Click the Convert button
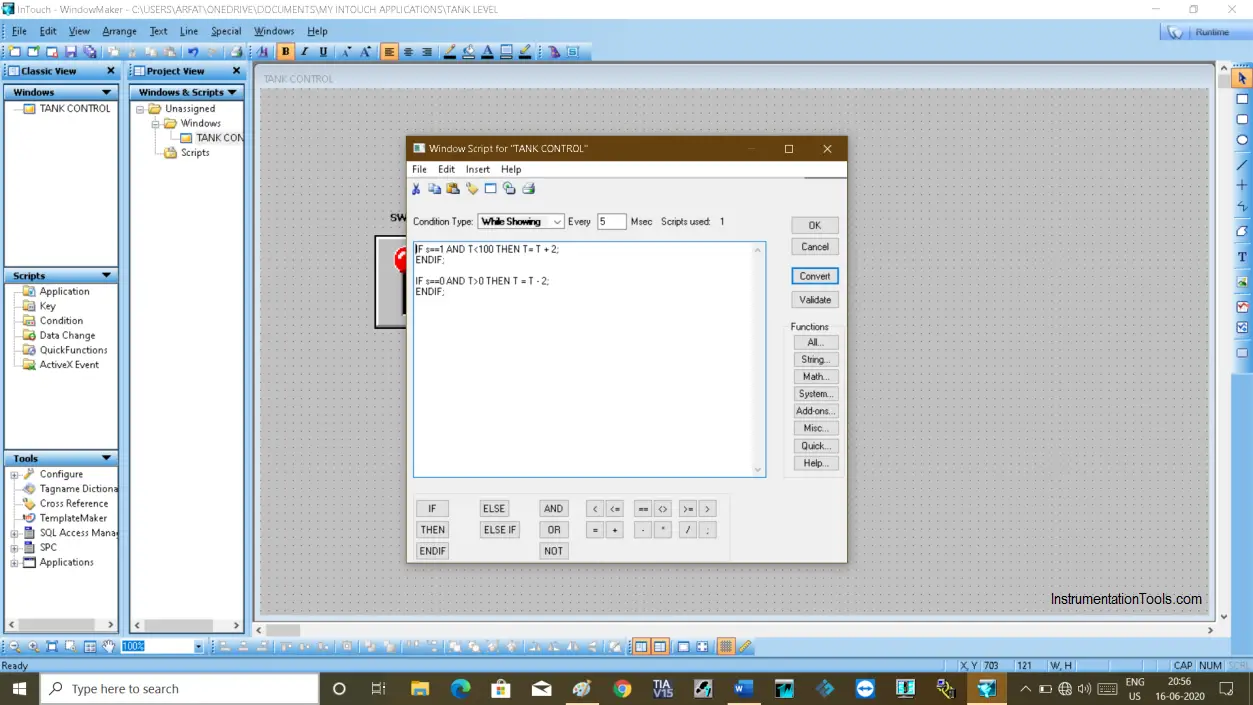 (815, 276)
